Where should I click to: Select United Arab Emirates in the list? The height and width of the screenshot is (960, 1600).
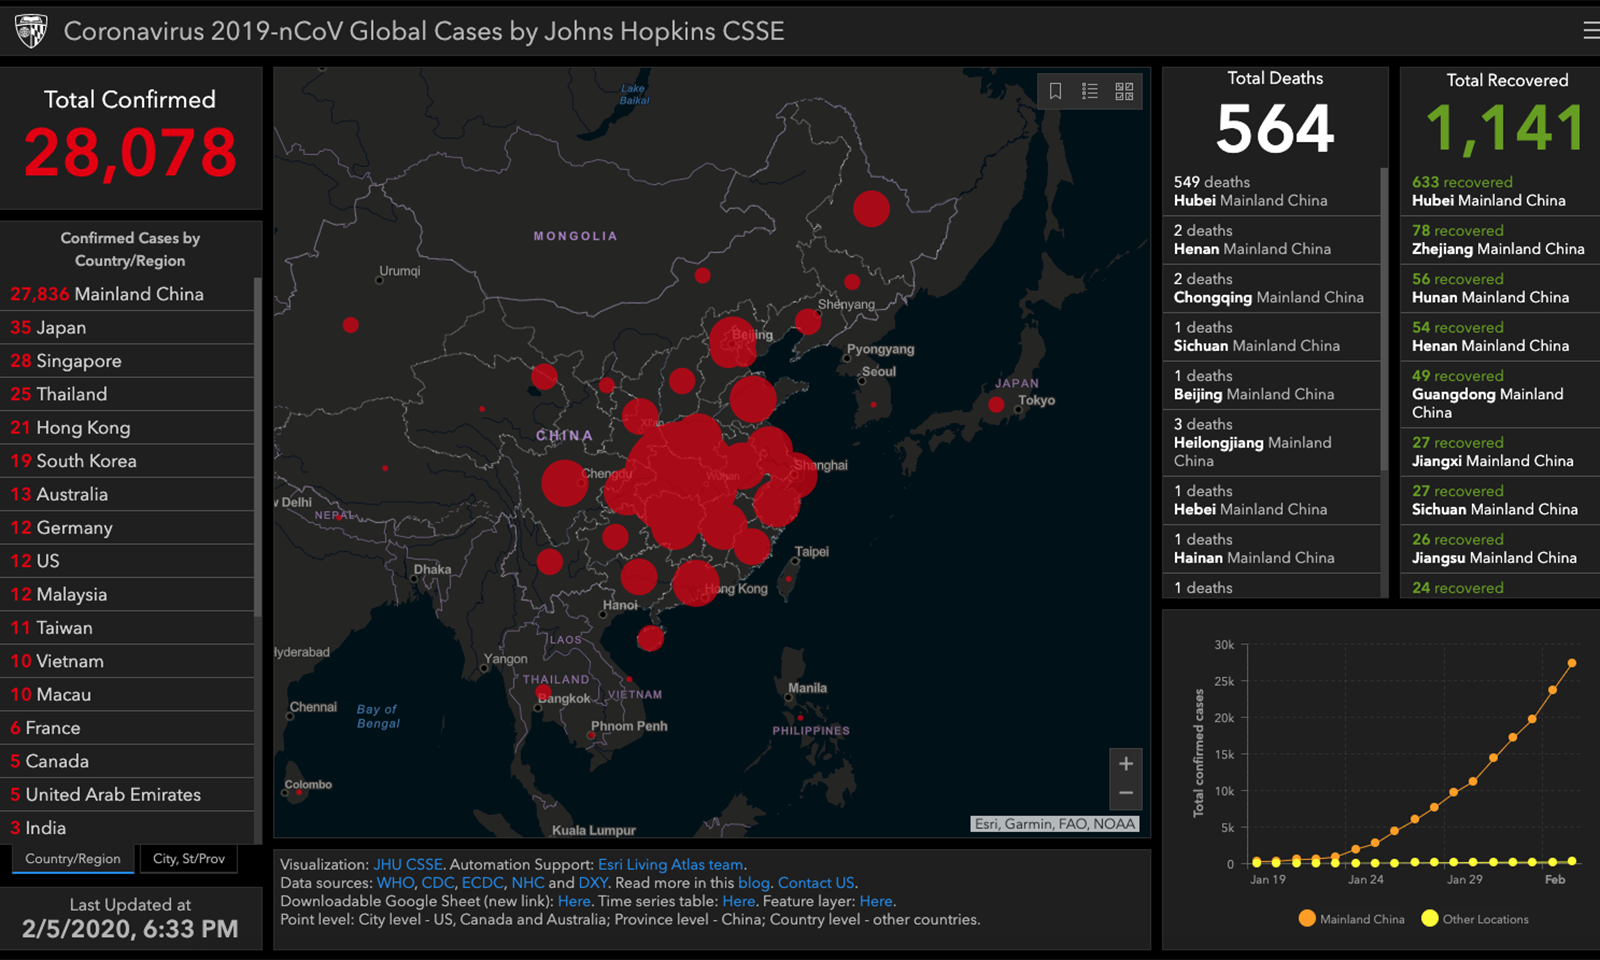(127, 795)
